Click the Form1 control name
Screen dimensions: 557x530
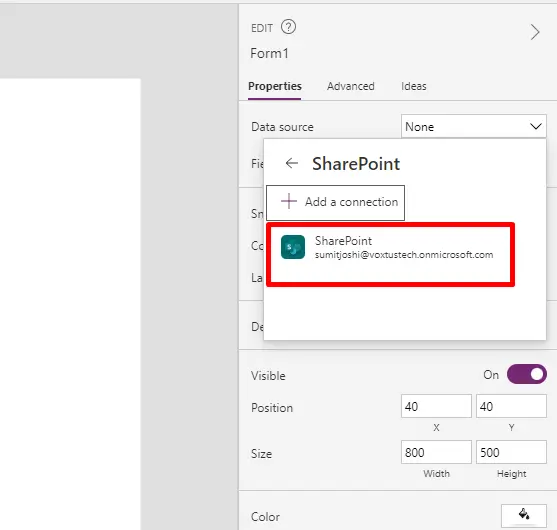pos(269,54)
